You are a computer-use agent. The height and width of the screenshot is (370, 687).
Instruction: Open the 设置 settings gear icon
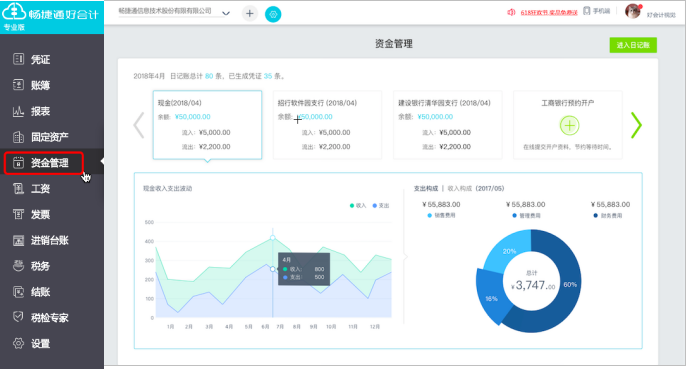[x=18, y=343]
